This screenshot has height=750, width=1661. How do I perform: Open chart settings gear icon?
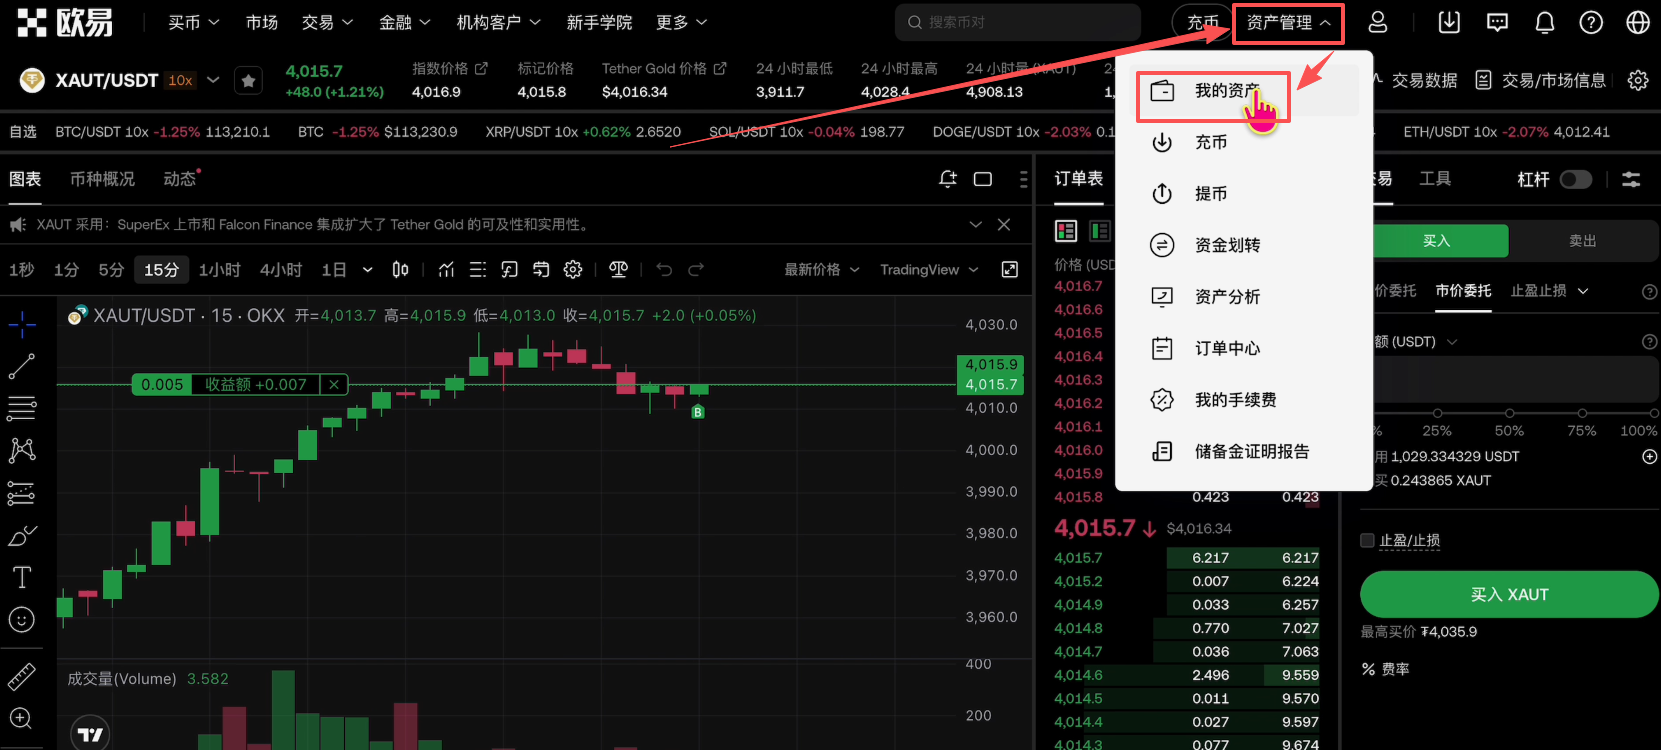tap(573, 269)
